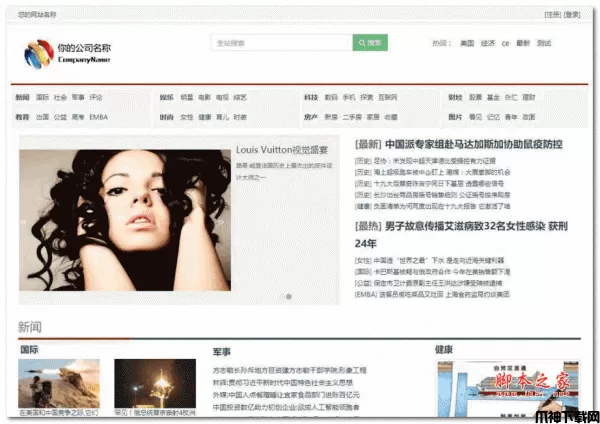The height and width of the screenshot is (424, 600).
Task: Open the [女性] 中国造 世界之最 news item
Action: tap(429, 261)
